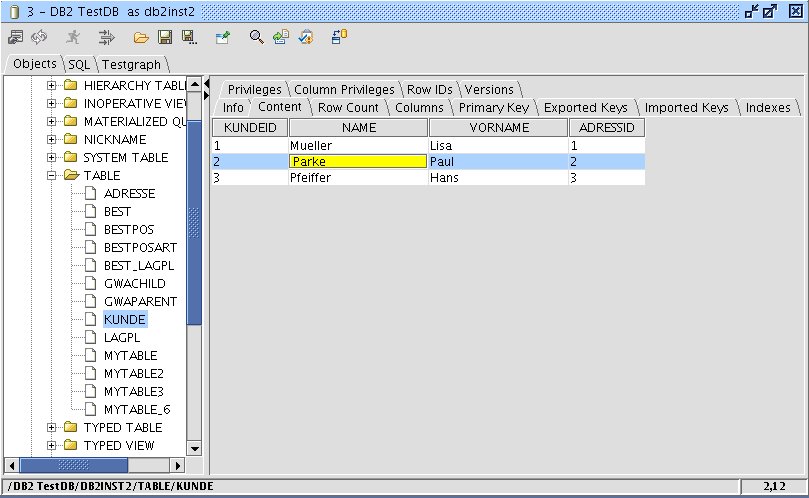This screenshot has height=498, width=809.
Task: Click tree scrollbar down arrow
Action: point(195,448)
